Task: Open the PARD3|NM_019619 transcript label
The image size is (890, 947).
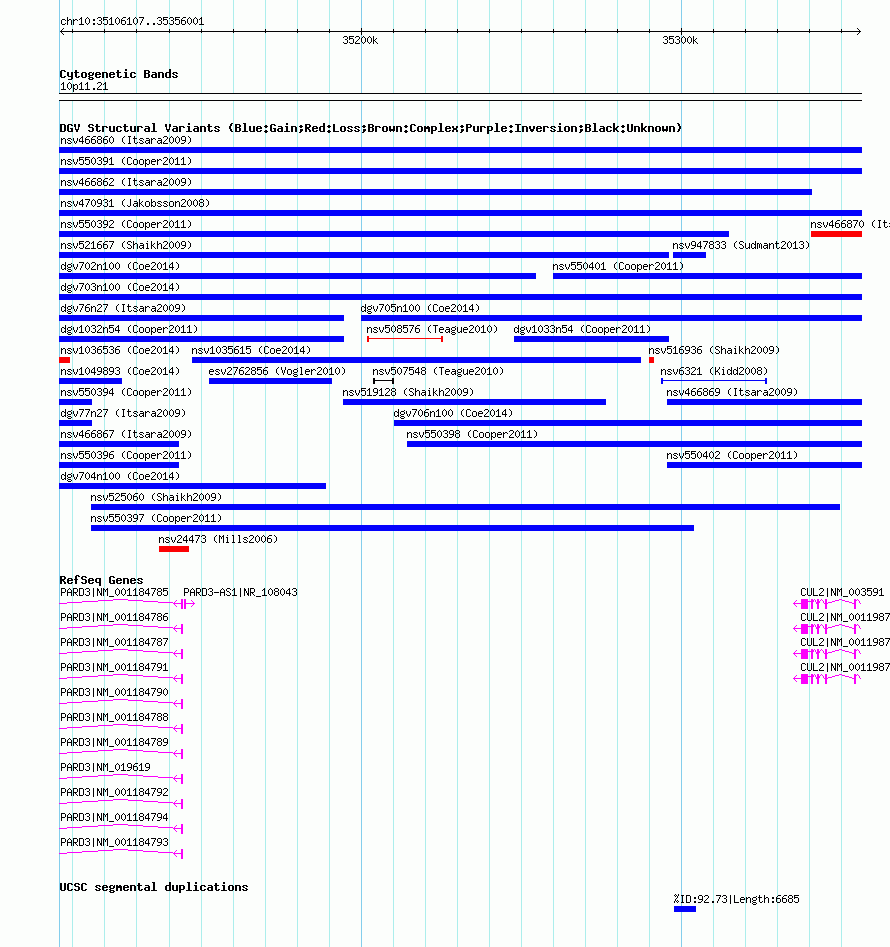Action: (x=105, y=768)
